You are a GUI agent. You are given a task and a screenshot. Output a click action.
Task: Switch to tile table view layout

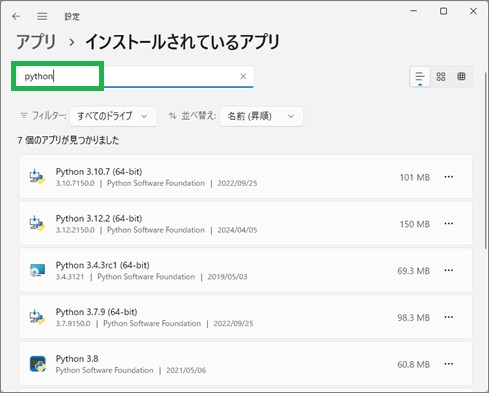[x=461, y=77]
